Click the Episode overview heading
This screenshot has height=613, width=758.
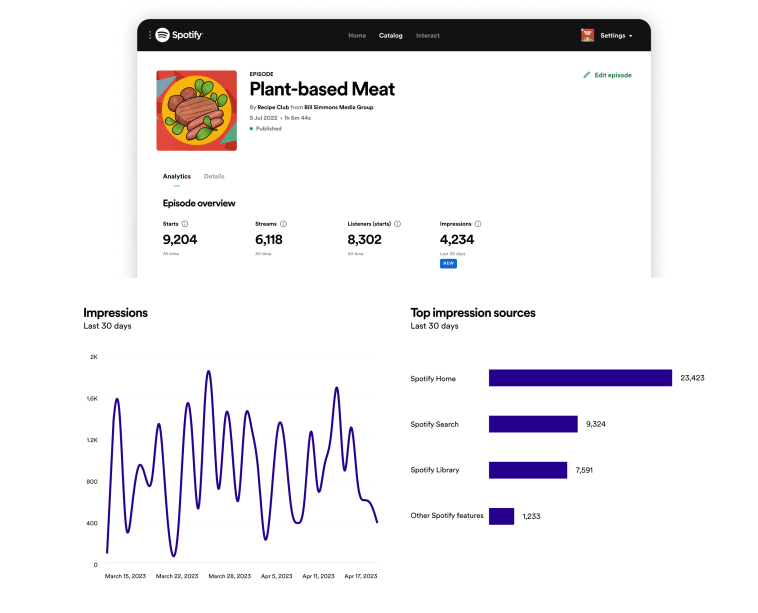click(x=199, y=204)
